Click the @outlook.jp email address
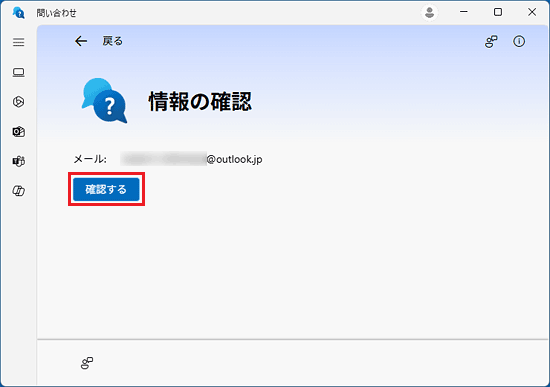The height and width of the screenshot is (387, 550). (x=192, y=159)
